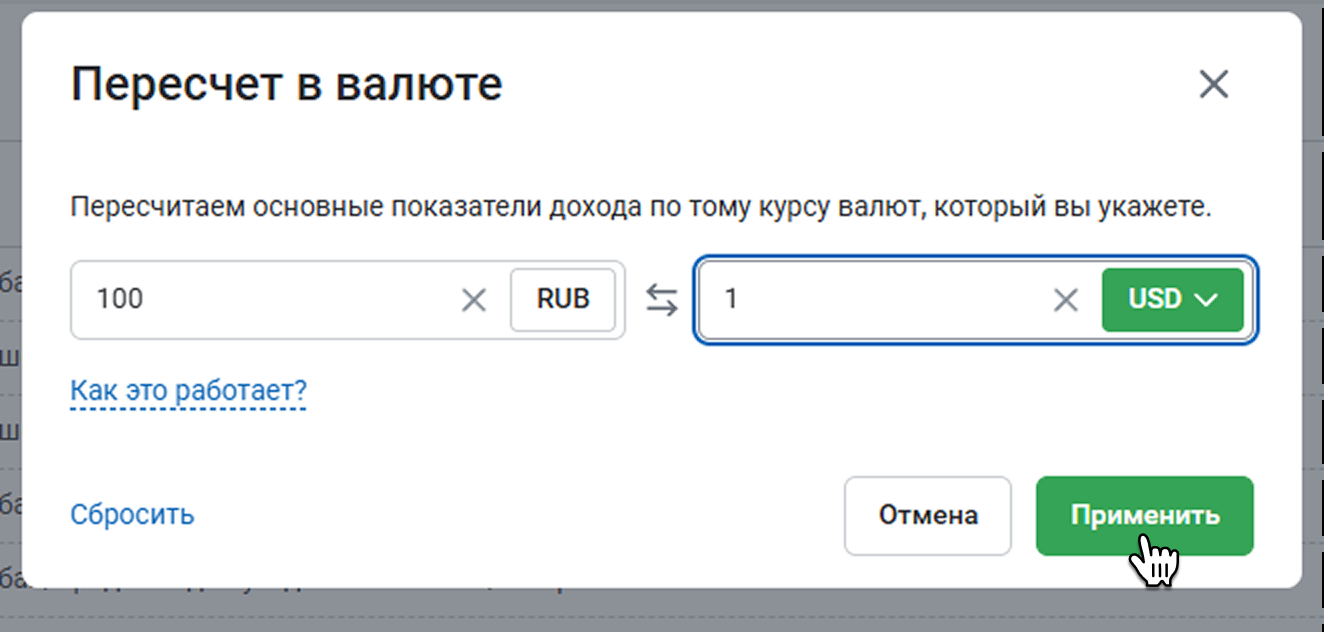This screenshot has width=1324, height=632.
Task: Open the 'Как это работает?' link
Action: (188, 390)
